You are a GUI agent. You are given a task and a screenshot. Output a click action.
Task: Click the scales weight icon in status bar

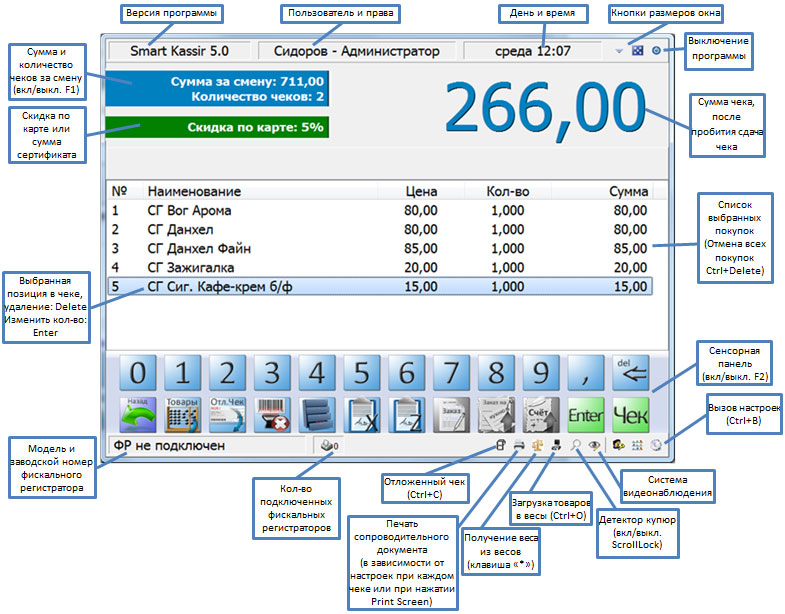click(x=537, y=446)
